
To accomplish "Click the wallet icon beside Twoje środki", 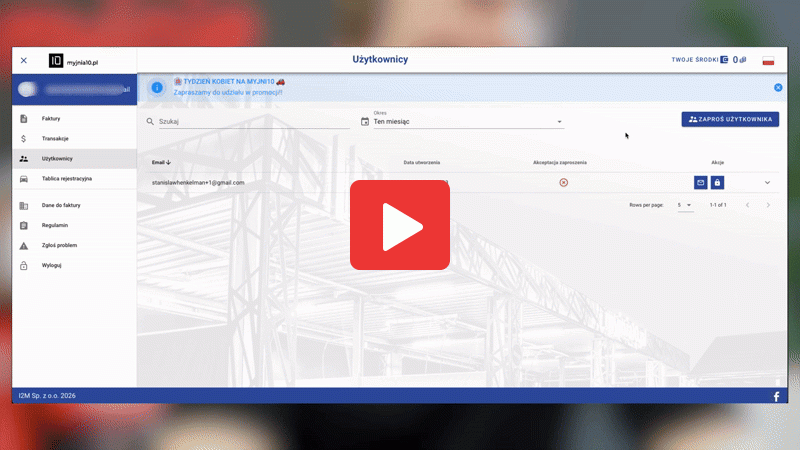I will click(724, 60).
